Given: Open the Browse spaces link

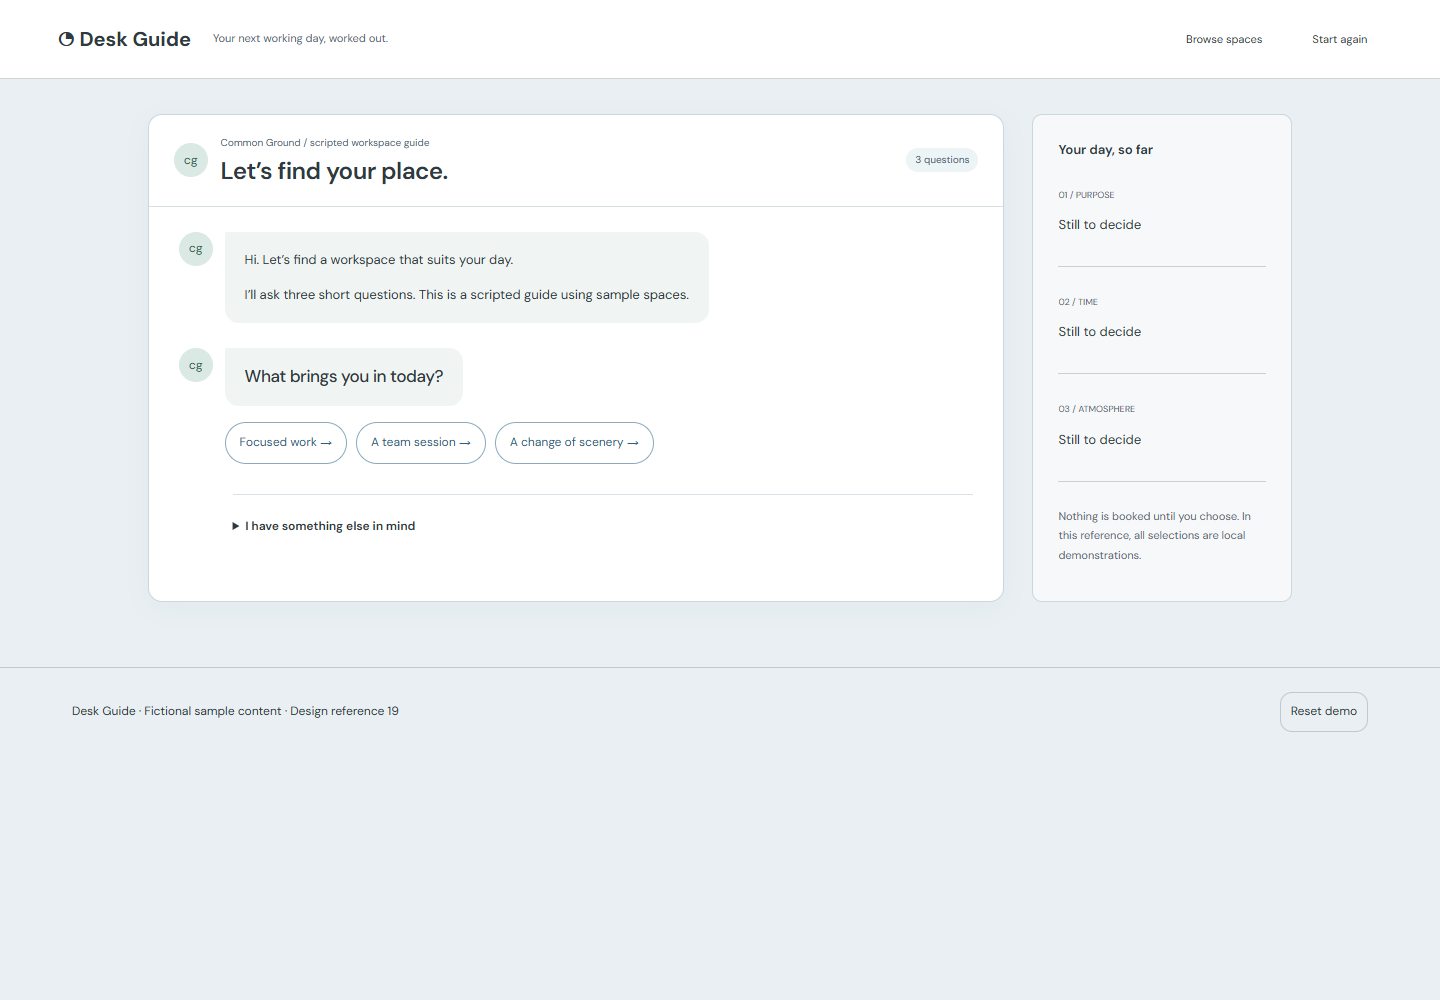Looking at the screenshot, I should (1224, 39).
